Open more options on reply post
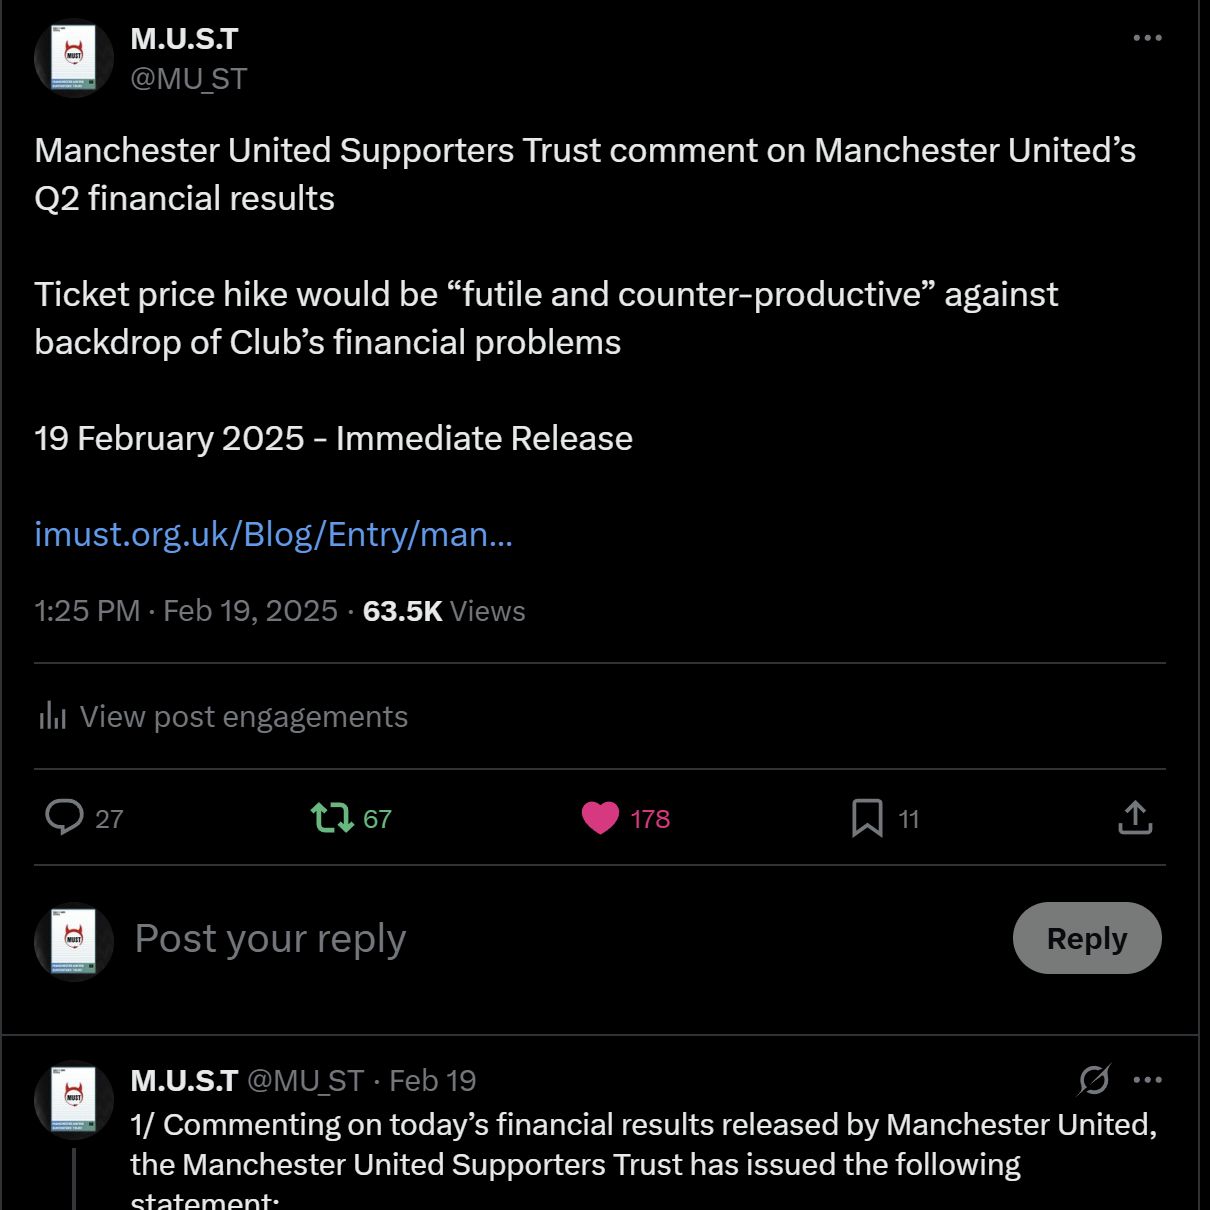The image size is (1210, 1210). [1147, 1080]
